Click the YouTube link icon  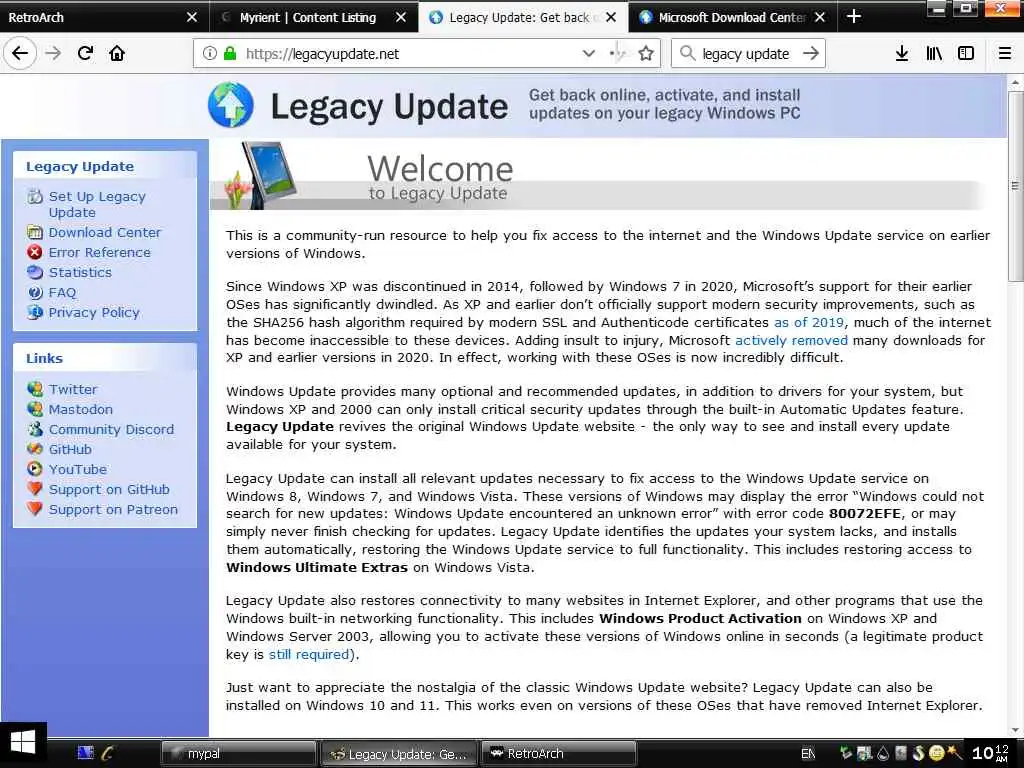point(35,469)
